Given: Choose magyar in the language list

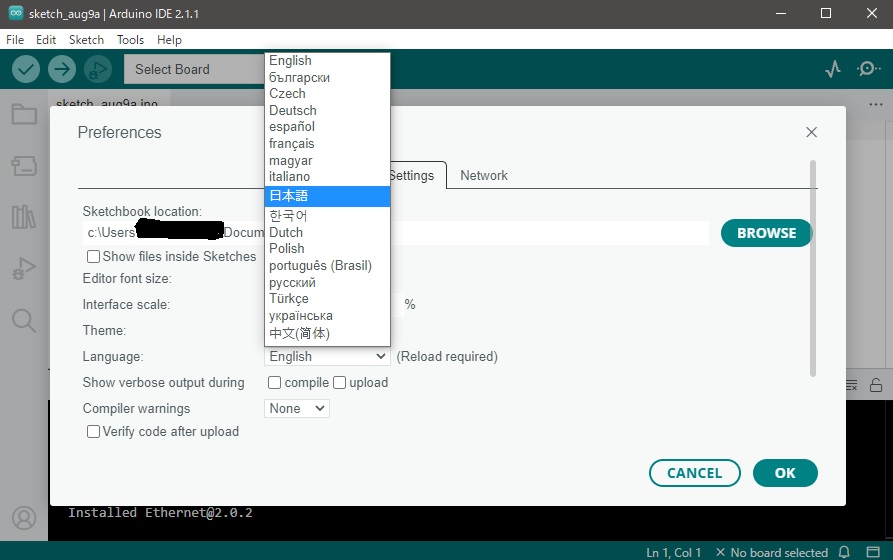Looking at the screenshot, I should point(327,161).
